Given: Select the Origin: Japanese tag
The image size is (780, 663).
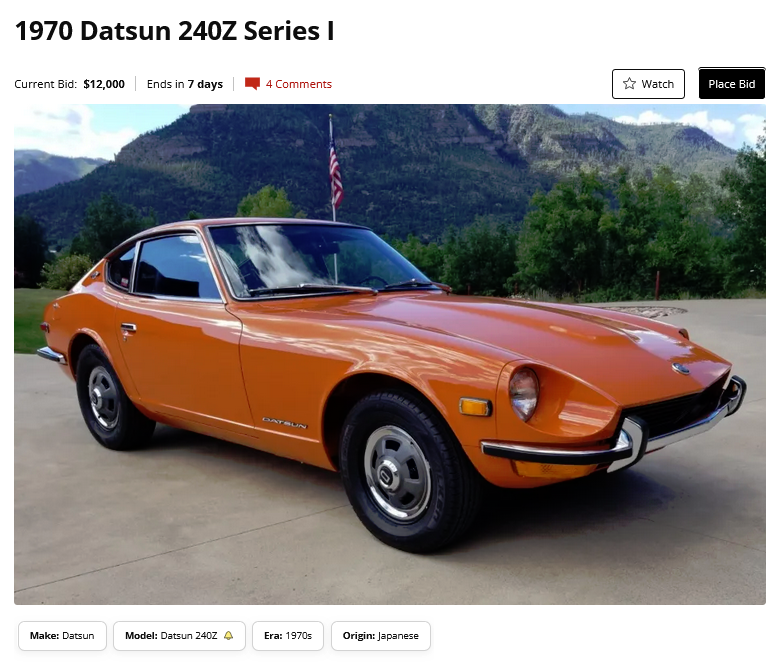Looking at the screenshot, I should (x=381, y=636).
